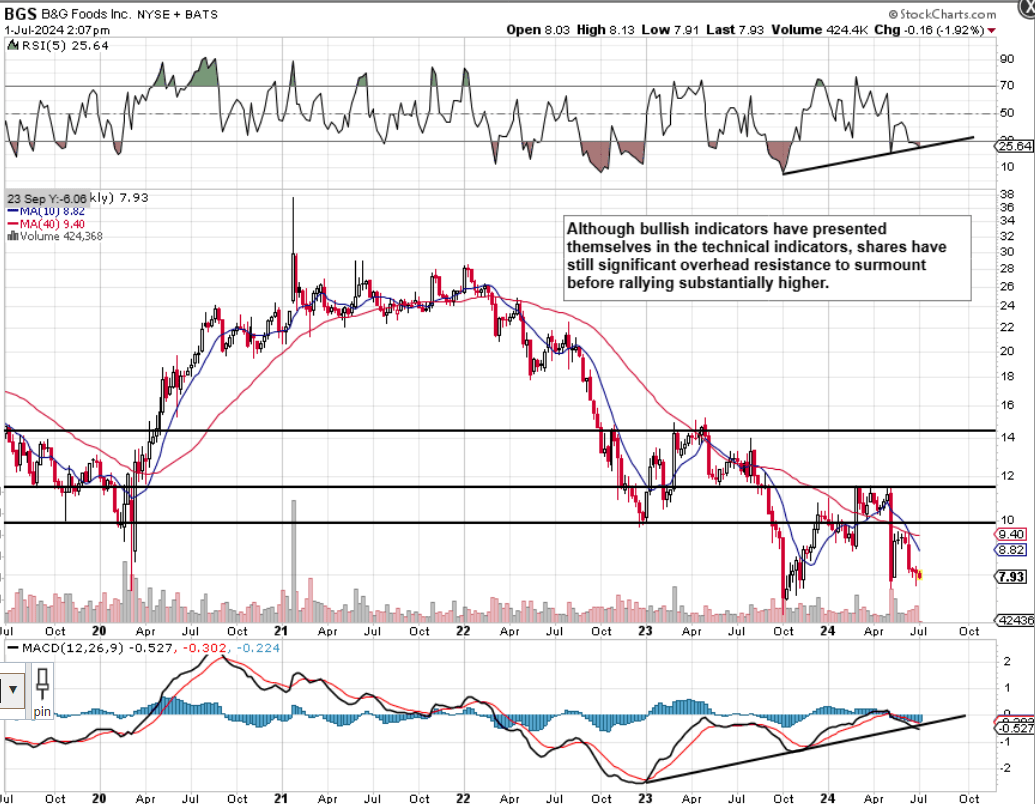Select the pin annotation tool icon
Viewport: 1035px width, 804px height.
pyautogui.click(x=41, y=684)
